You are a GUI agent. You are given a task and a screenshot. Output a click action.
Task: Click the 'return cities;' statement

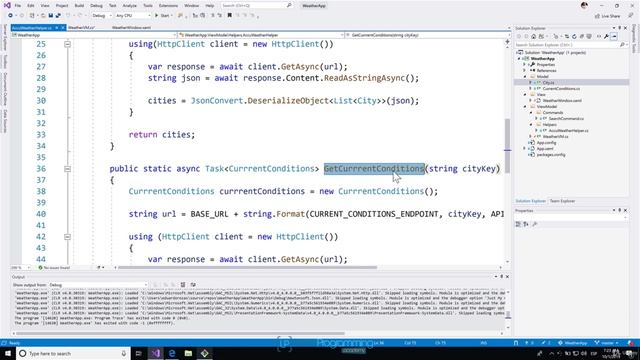tap(162, 135)
